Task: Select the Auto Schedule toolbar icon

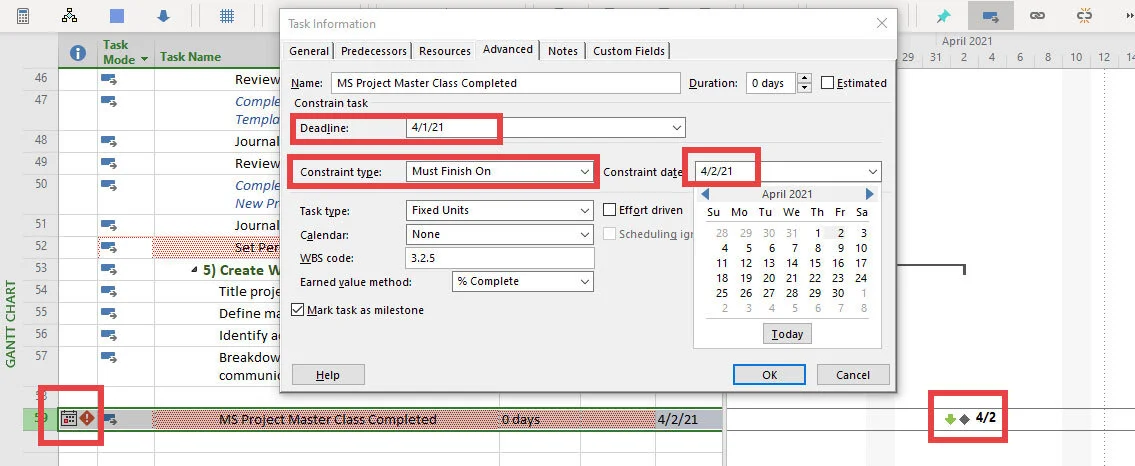Action: tap(990, 16)
